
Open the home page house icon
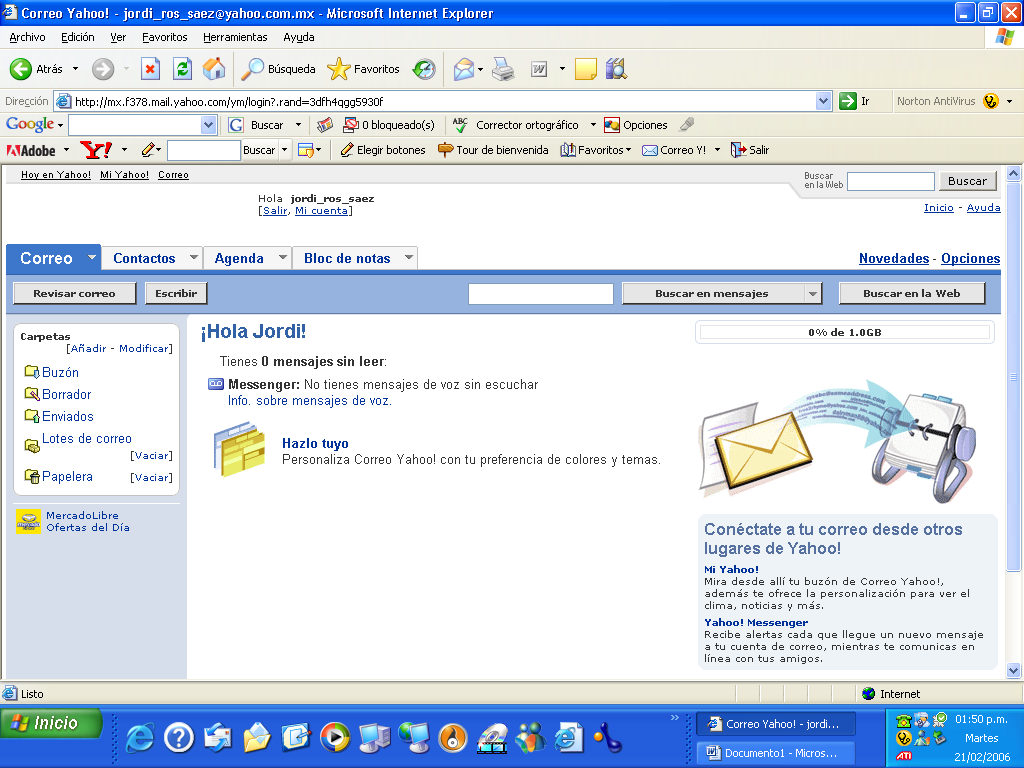214,69
